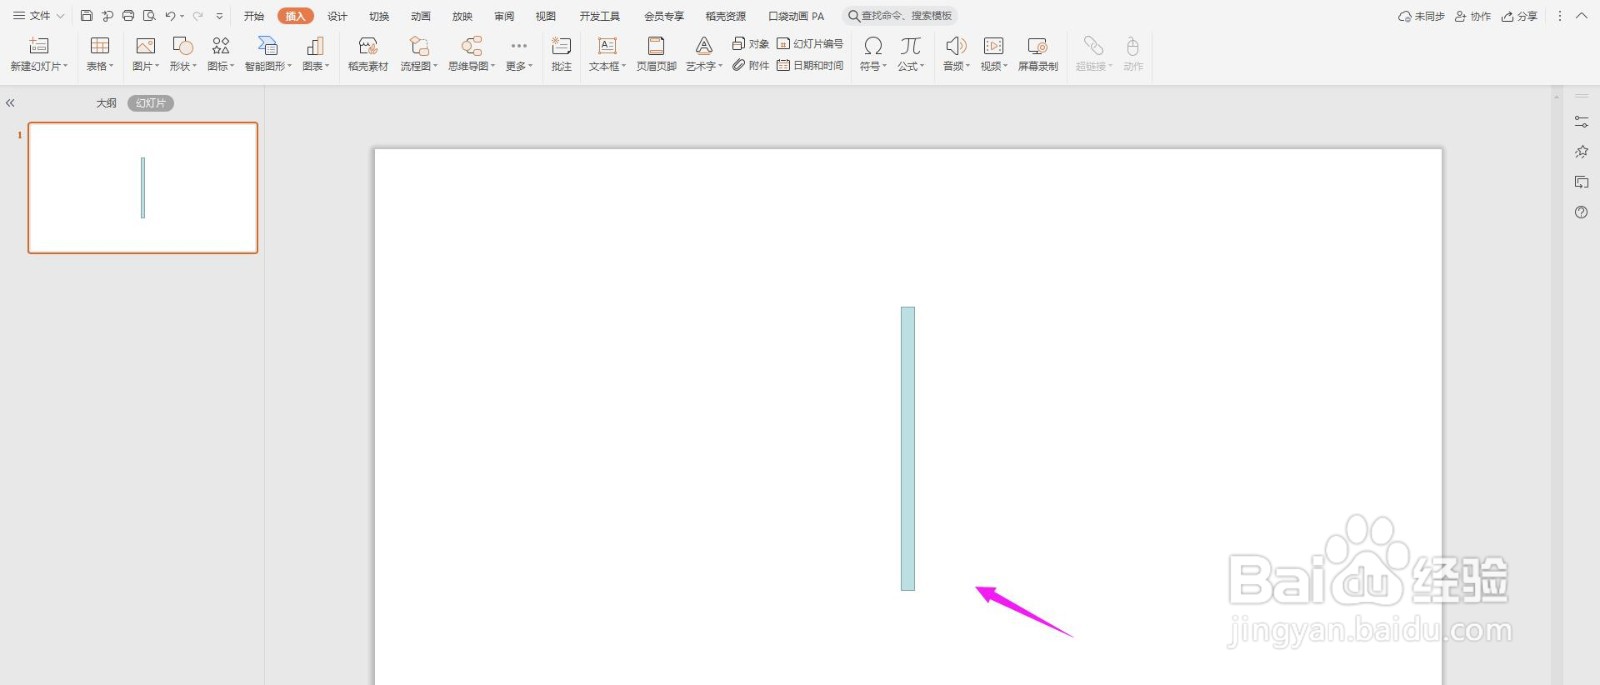Click the Date and Time (日期和时间) button
1600x685 pixels.
click(810, 65)
